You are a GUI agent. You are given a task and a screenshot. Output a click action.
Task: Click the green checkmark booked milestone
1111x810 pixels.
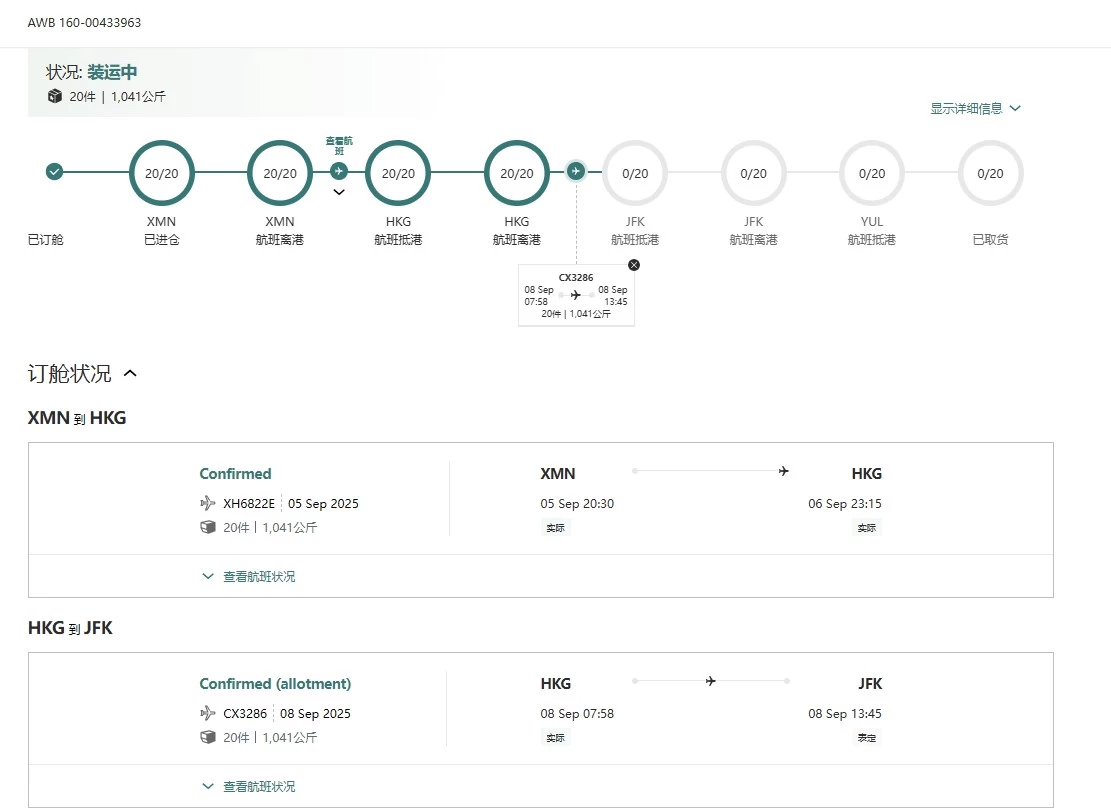click(x=55, y=171)
